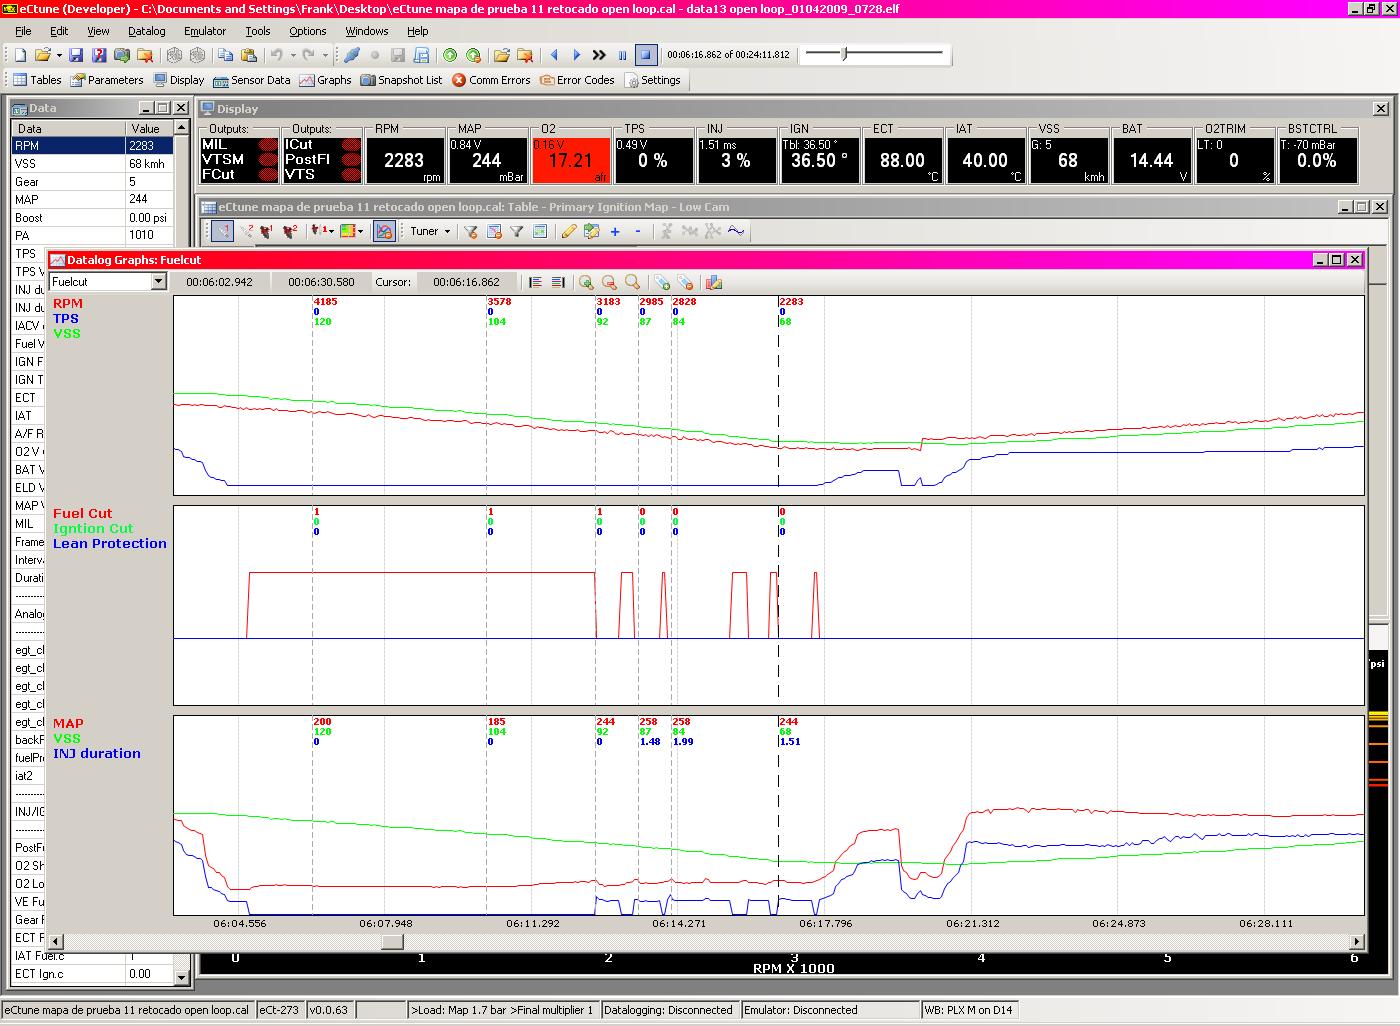The height and width of the screenshot is (1026, 1400).
Task: Open File menu
Action: (x=23, y=31)
